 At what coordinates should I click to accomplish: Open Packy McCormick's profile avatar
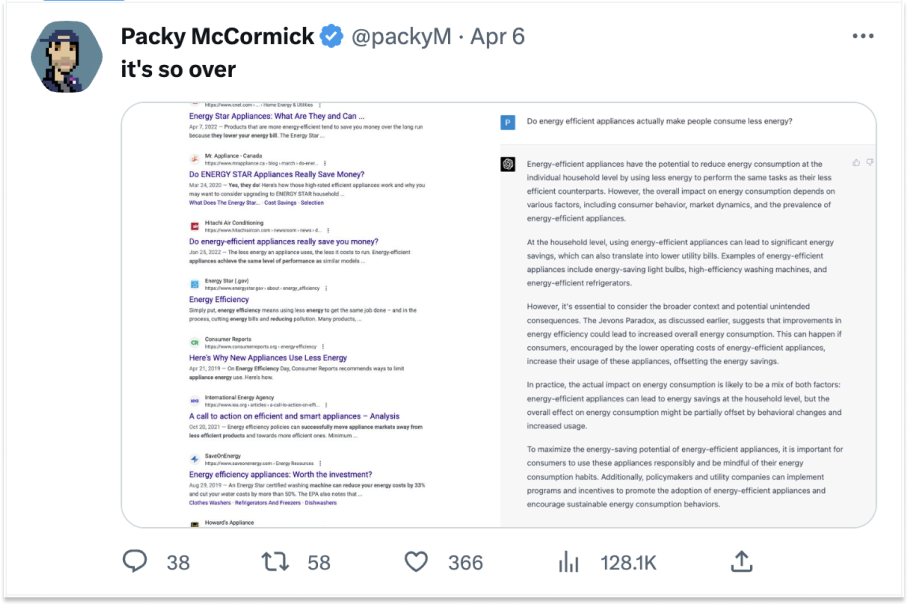(69, 54)
